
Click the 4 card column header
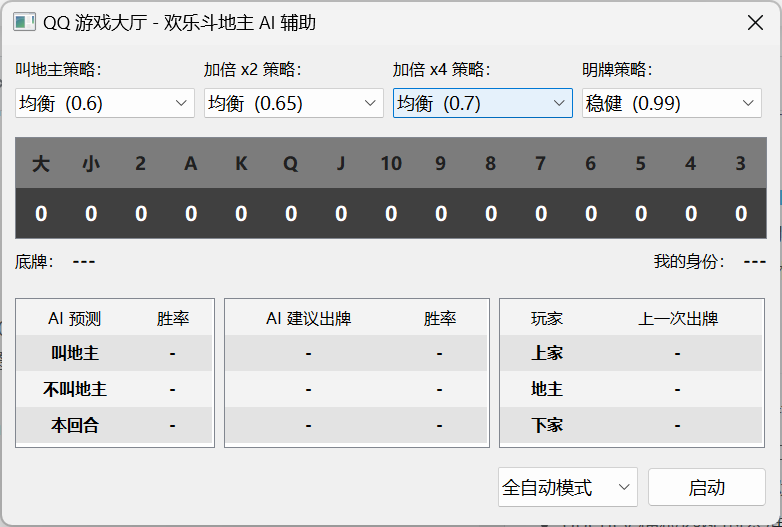[691, 164]
